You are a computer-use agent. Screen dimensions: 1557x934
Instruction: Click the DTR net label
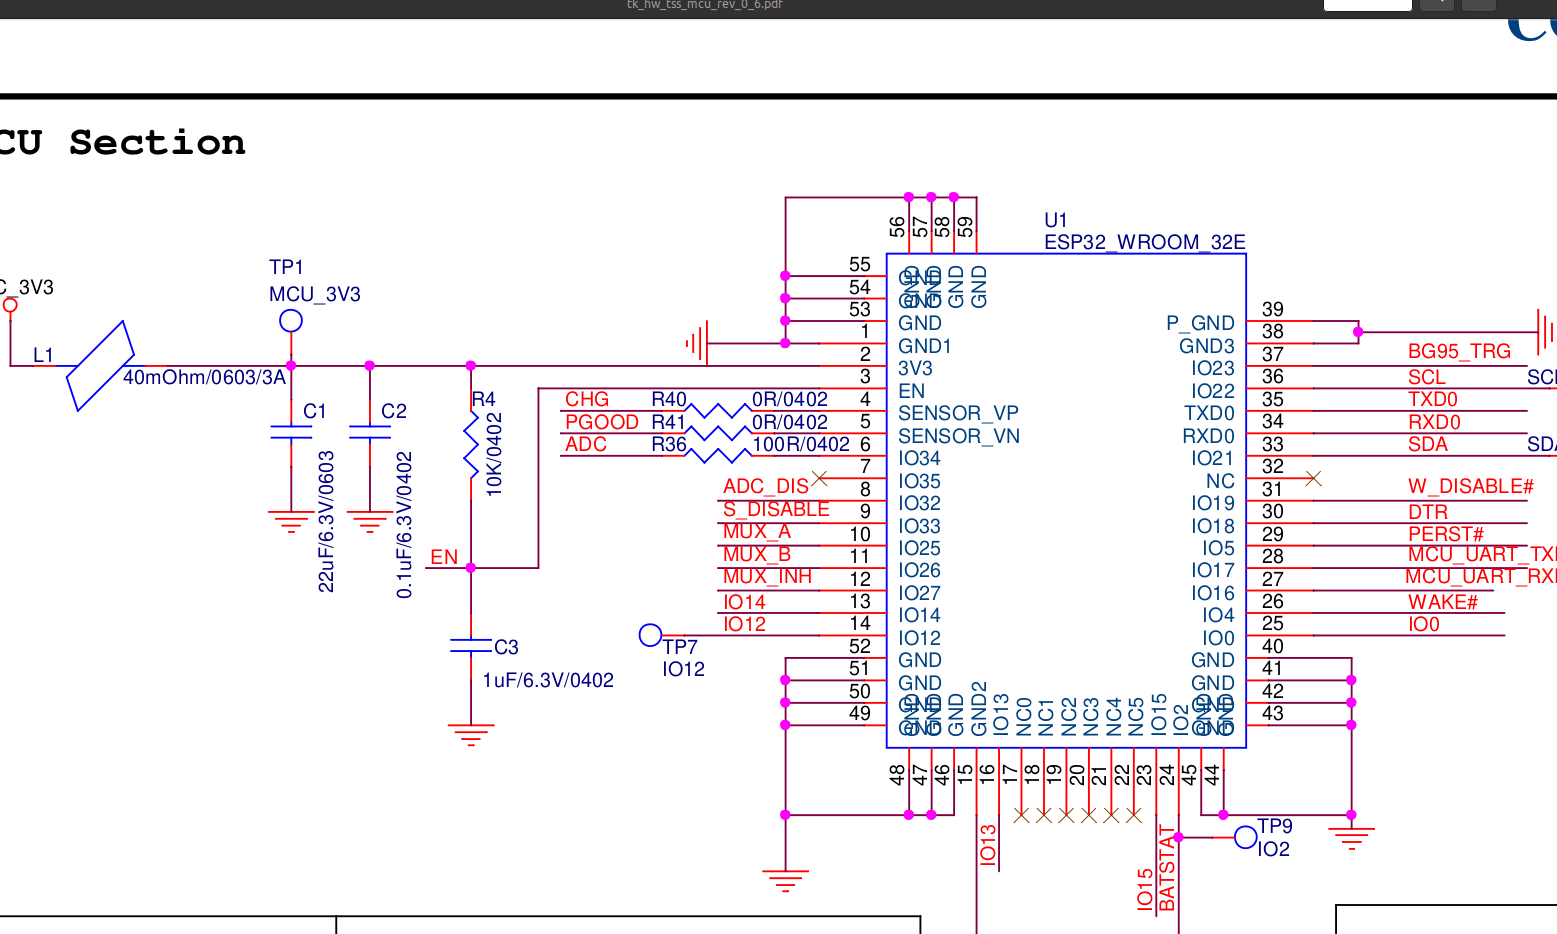[x=1428, y=512]
